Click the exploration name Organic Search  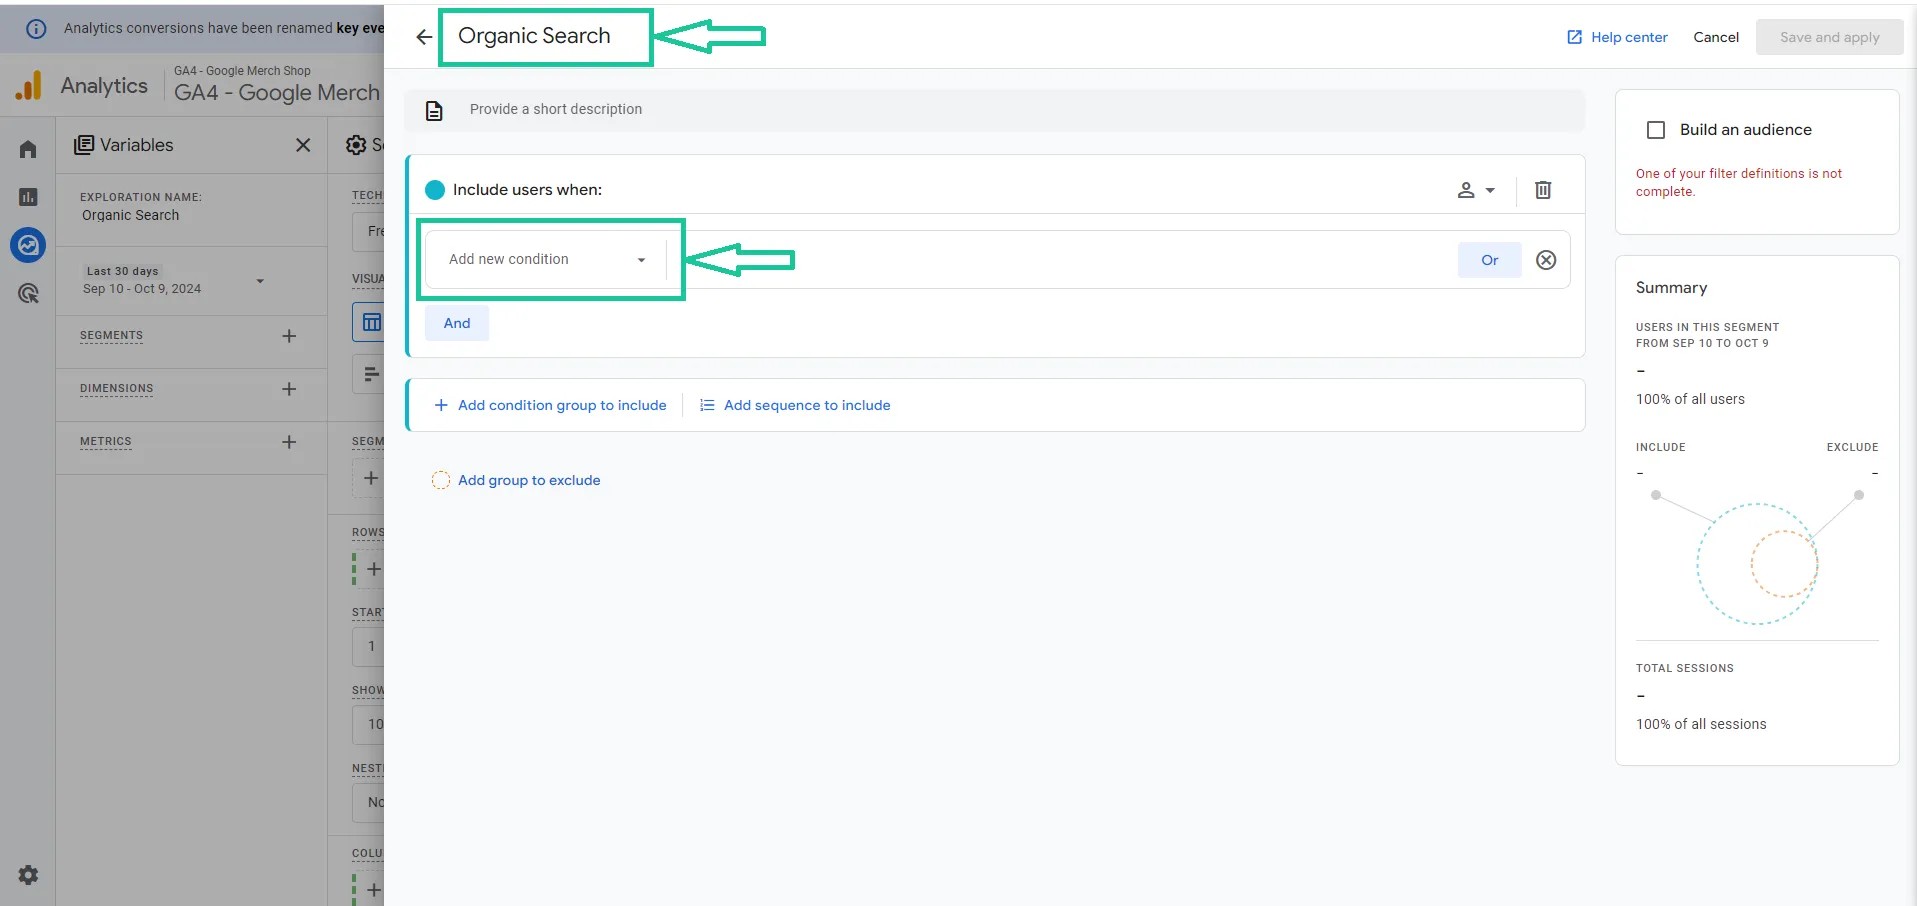131,215
